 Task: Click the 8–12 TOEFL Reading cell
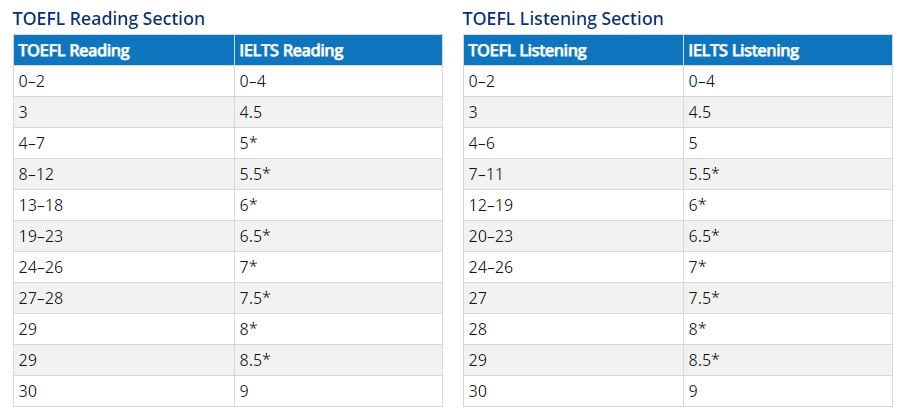[124, 174]
